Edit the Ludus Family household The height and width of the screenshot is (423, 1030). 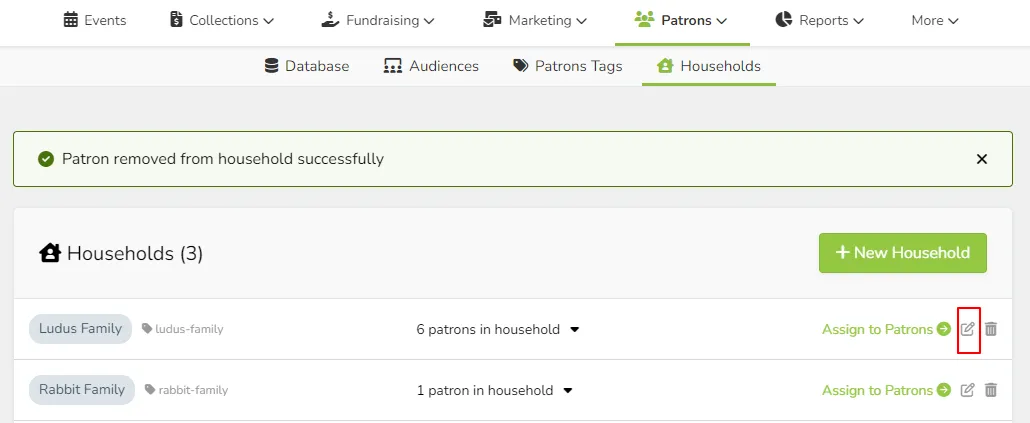pyautogui.click(x=967, y=329)
